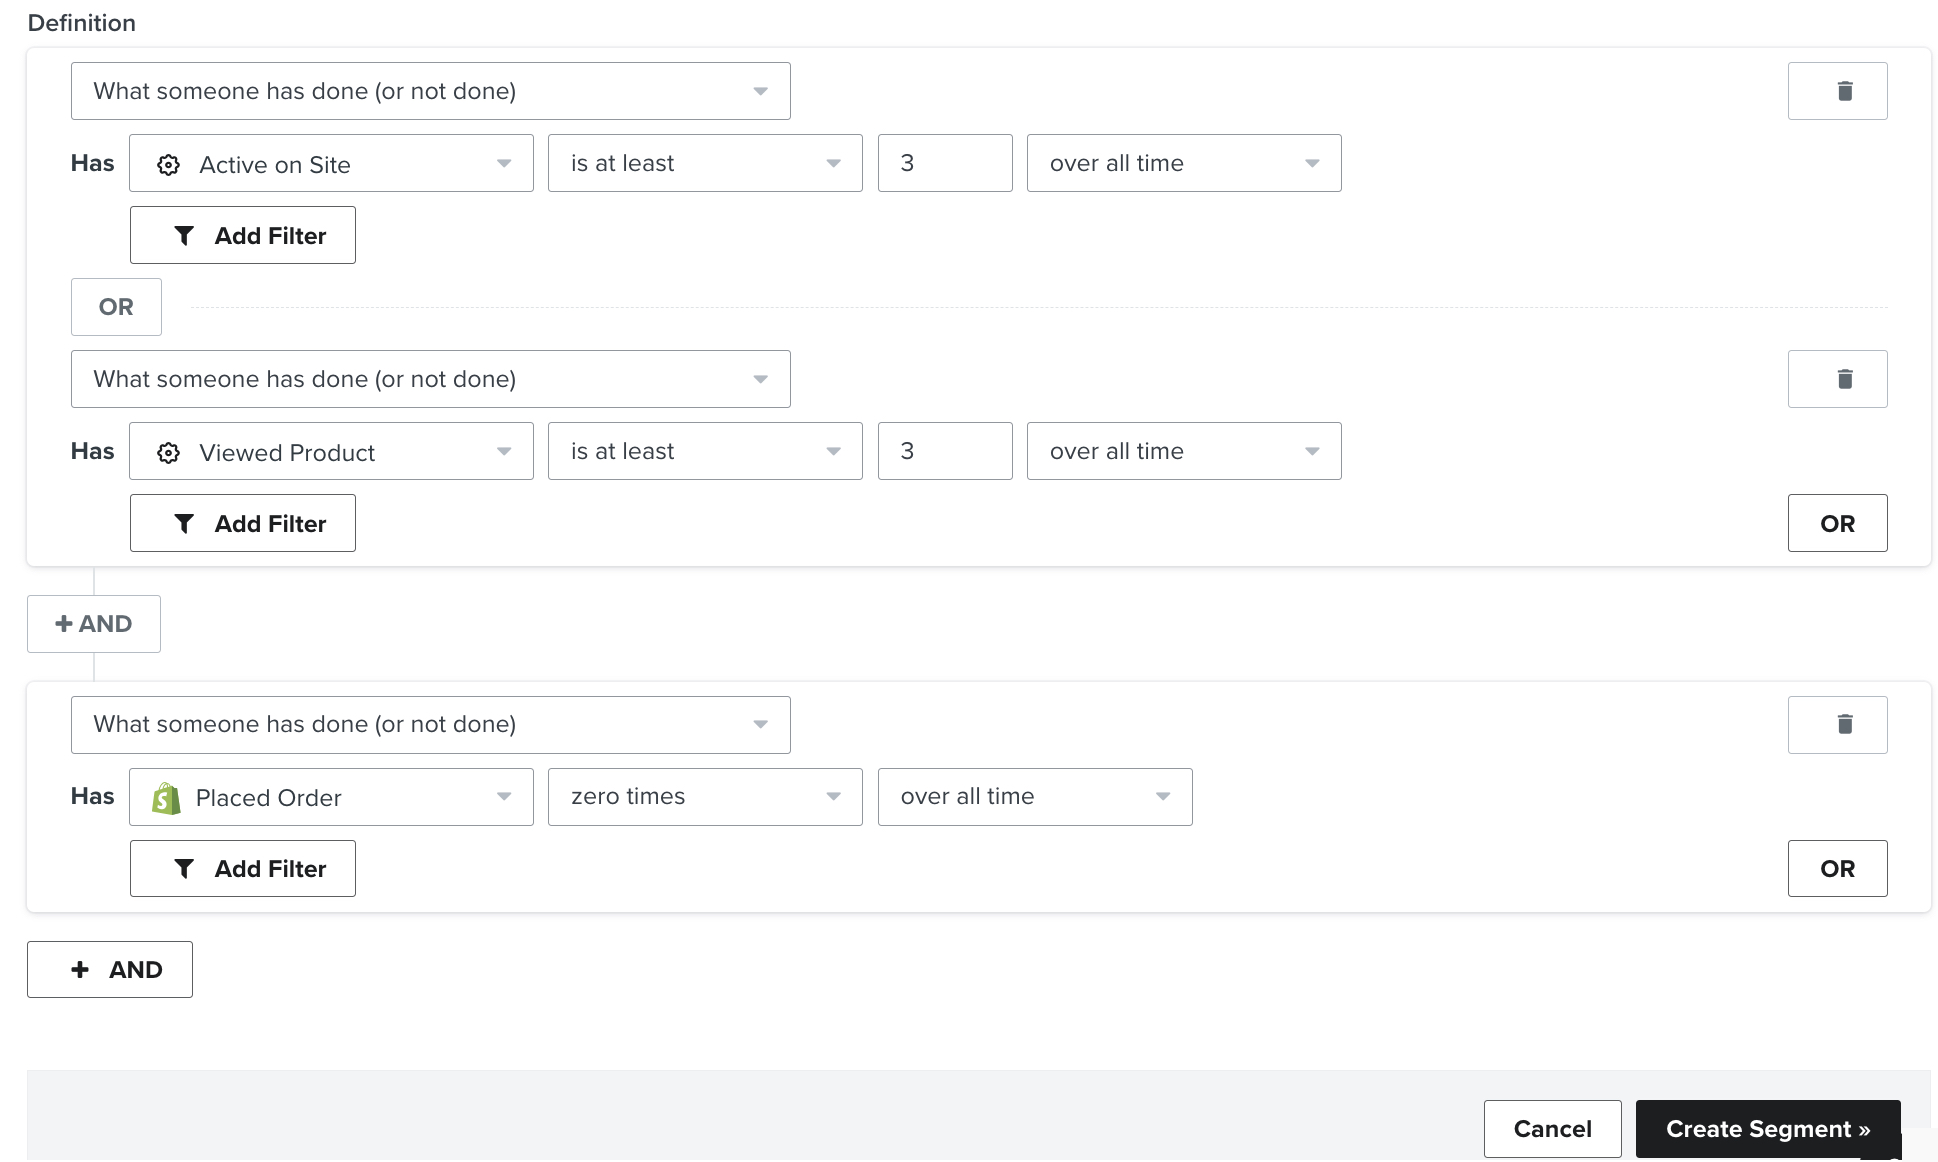
Task: Click the plus AND button below second group
Action: [113, 968]
